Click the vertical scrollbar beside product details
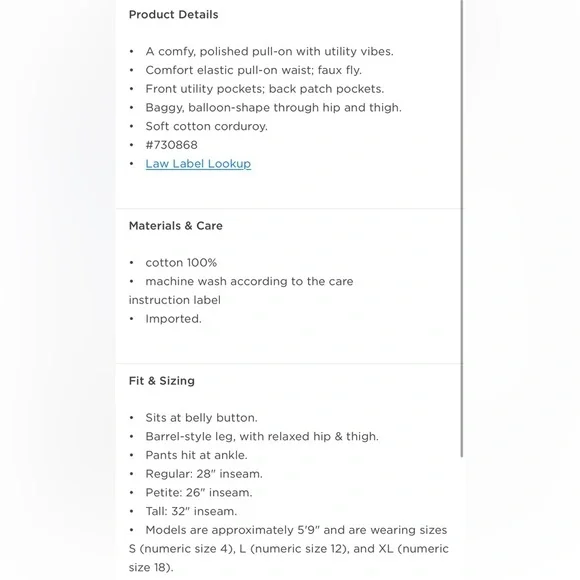 point(462,228)
